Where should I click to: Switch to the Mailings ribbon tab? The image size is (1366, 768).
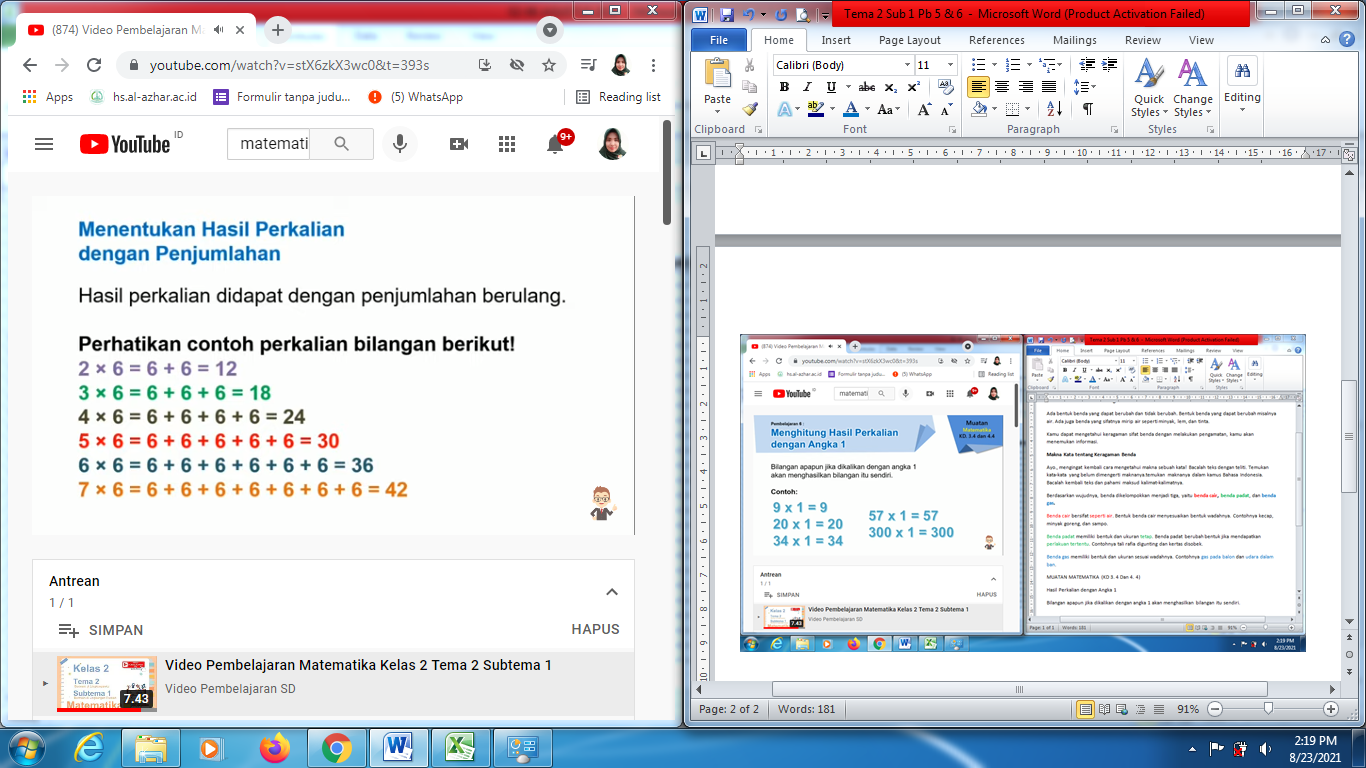point(1075,40)
